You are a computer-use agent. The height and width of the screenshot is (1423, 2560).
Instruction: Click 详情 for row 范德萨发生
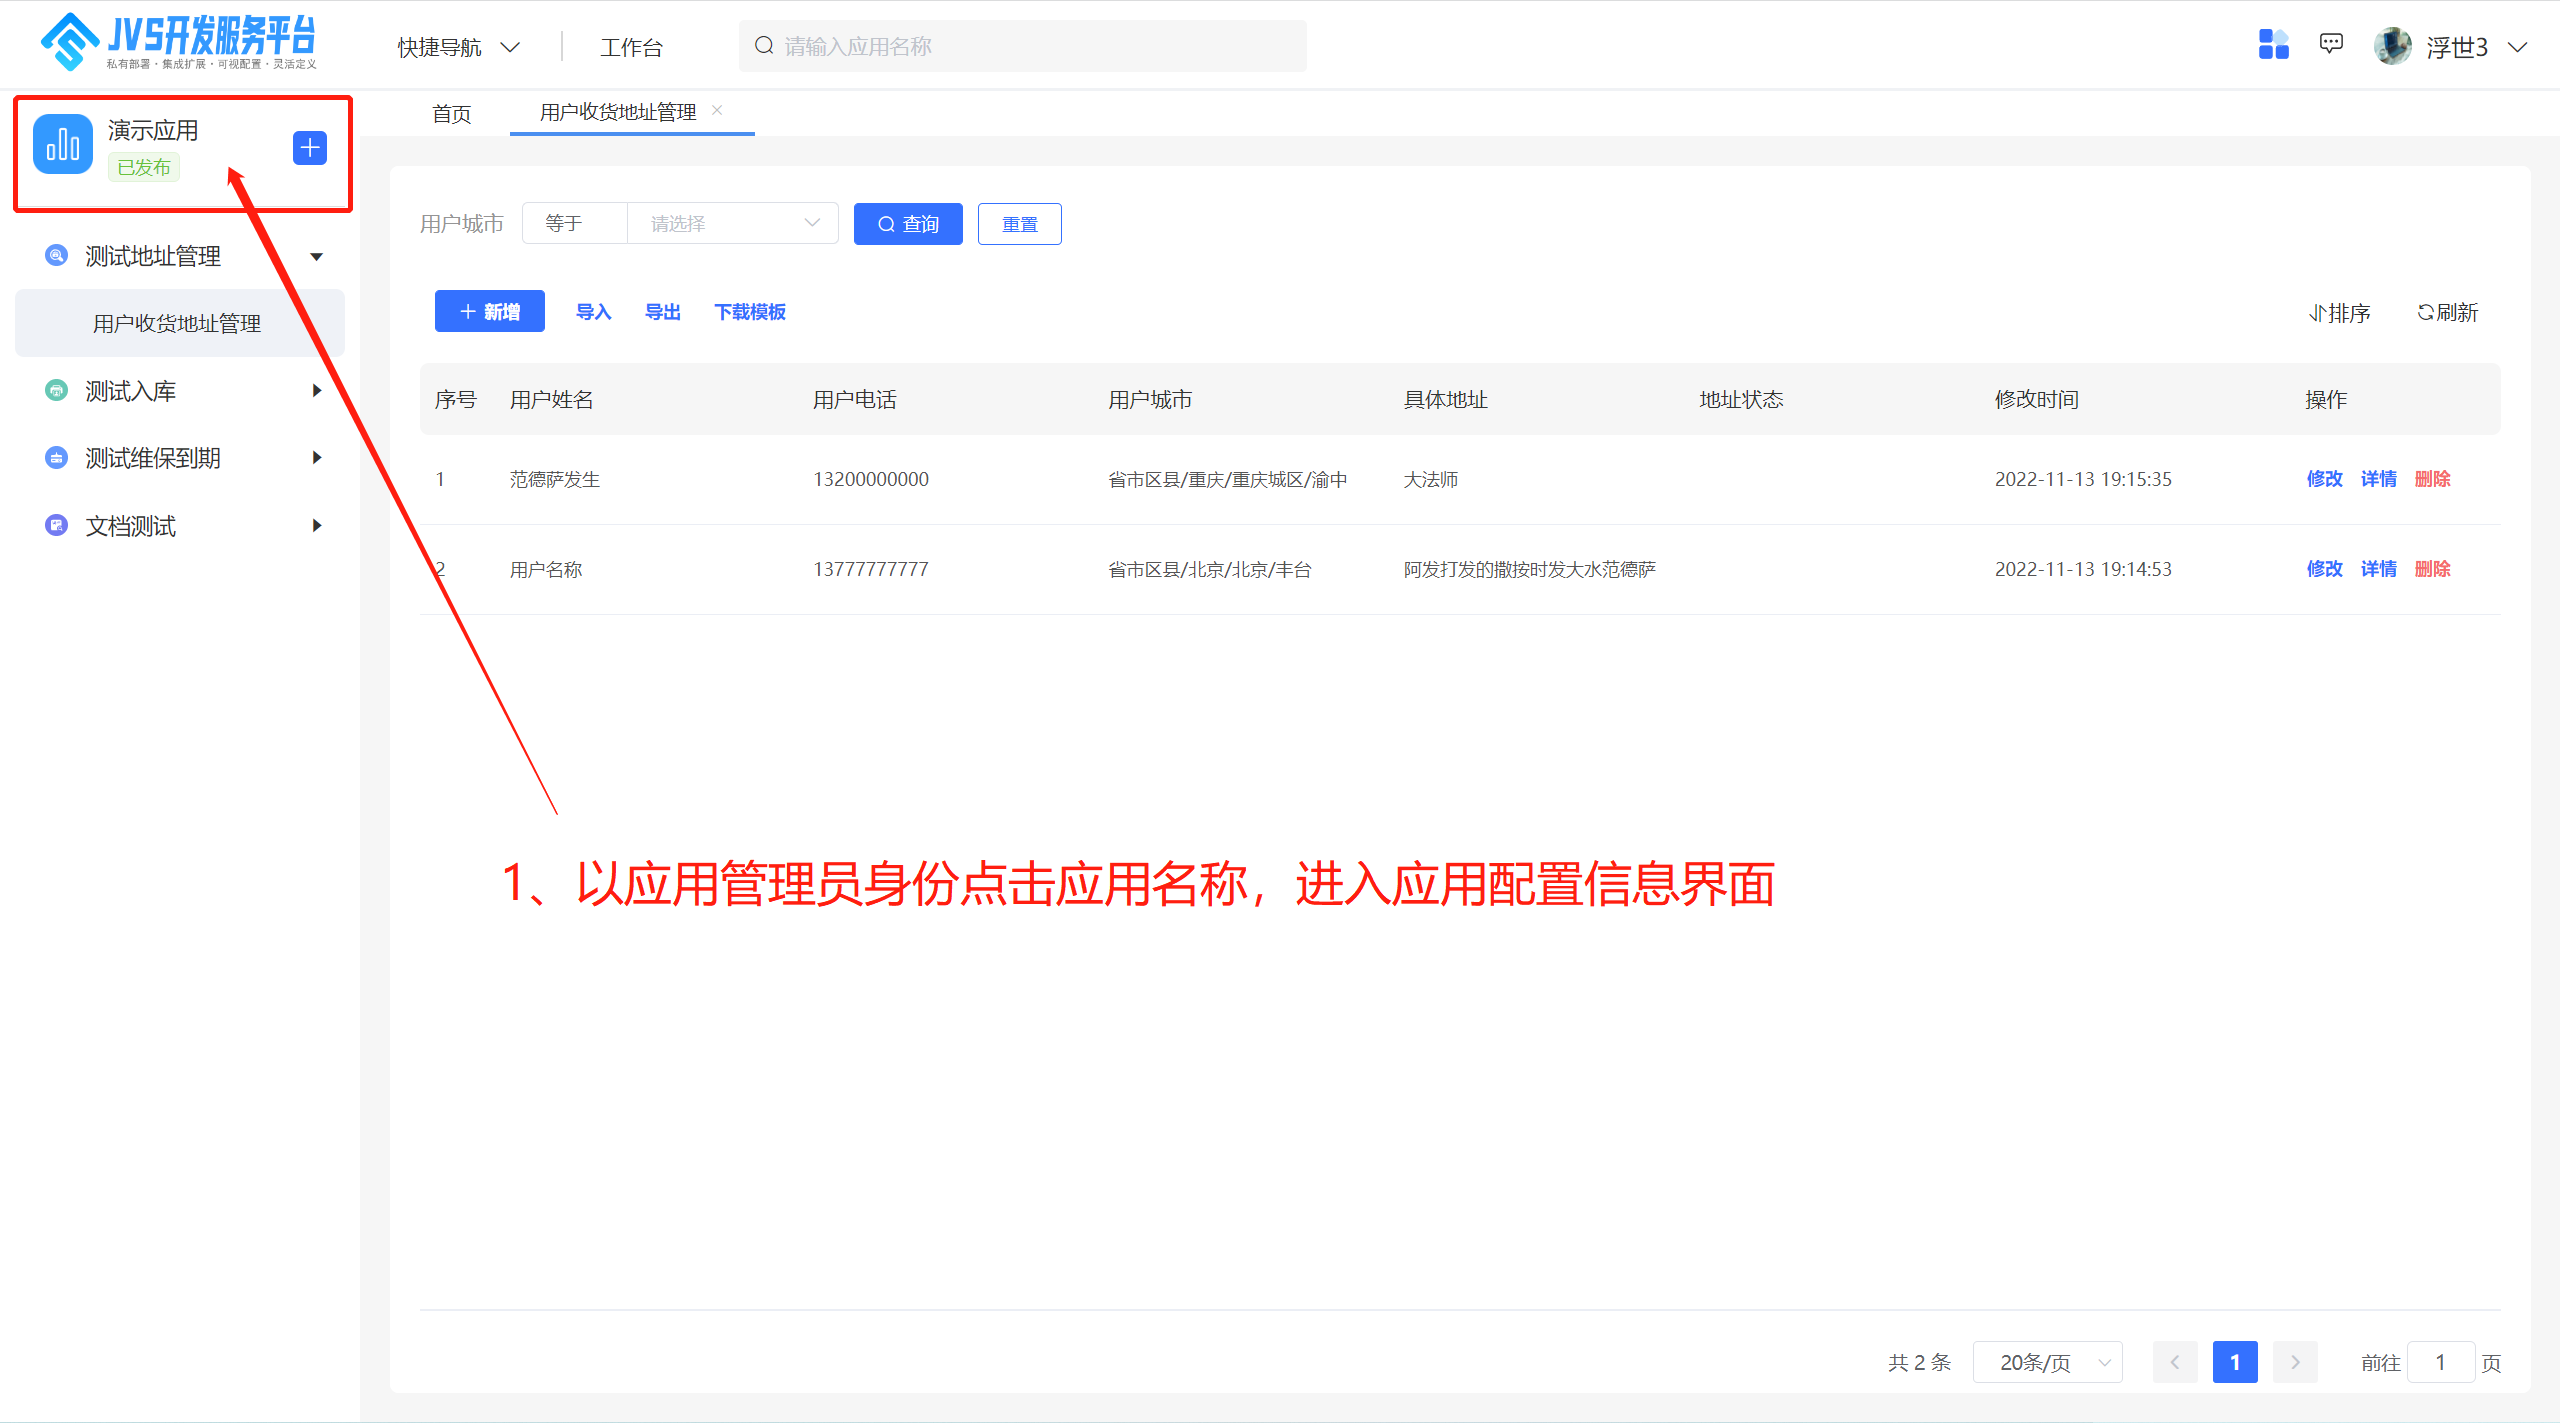pos(2378,479)
